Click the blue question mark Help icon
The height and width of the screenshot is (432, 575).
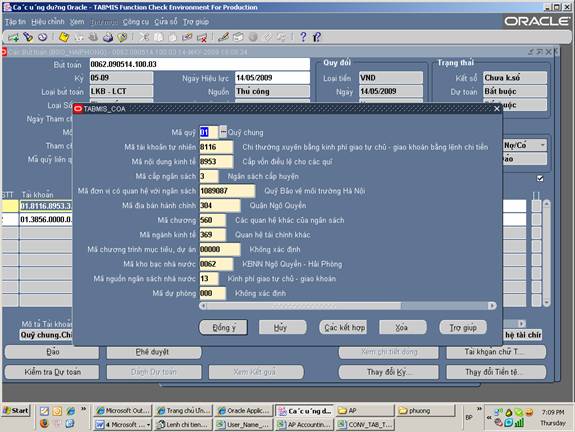[303, 37]
